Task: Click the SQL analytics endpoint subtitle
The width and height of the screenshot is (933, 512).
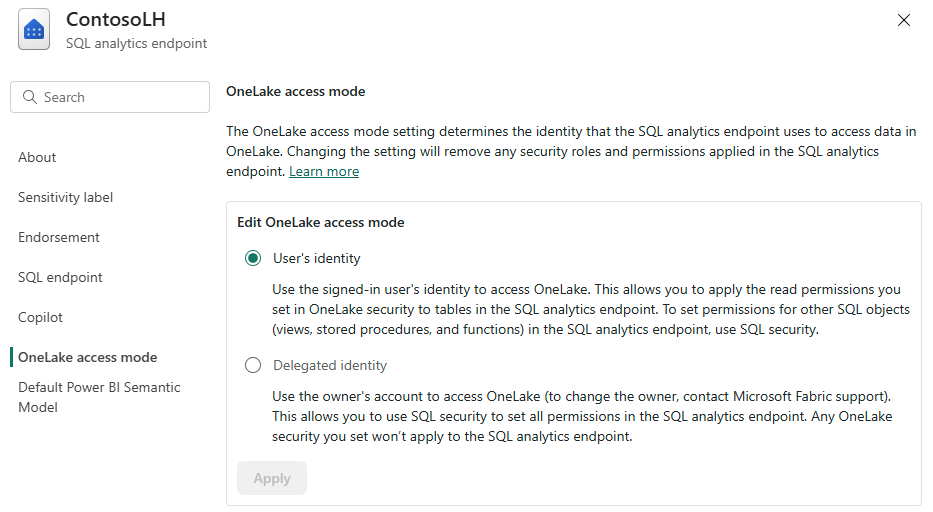Action: click(136, 43)
